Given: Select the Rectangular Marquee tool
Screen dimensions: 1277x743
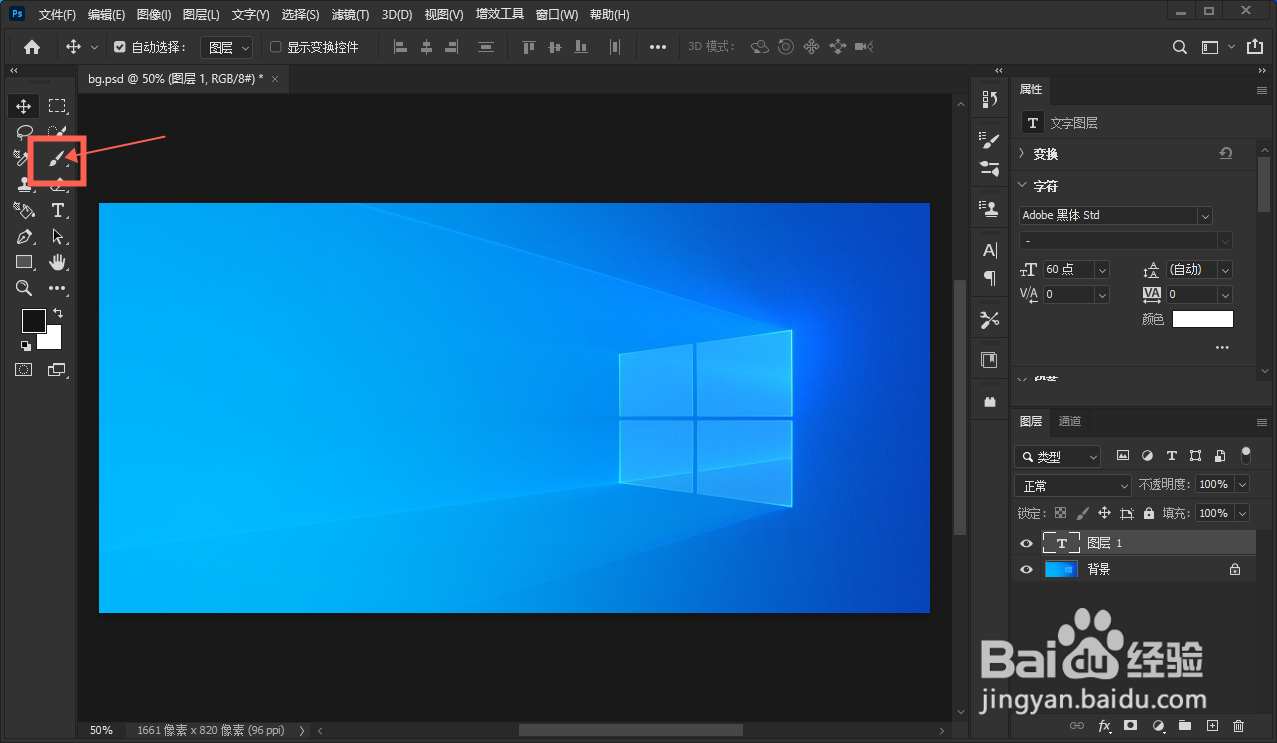Looking at the screenshot, I should [x=58, y=106].
